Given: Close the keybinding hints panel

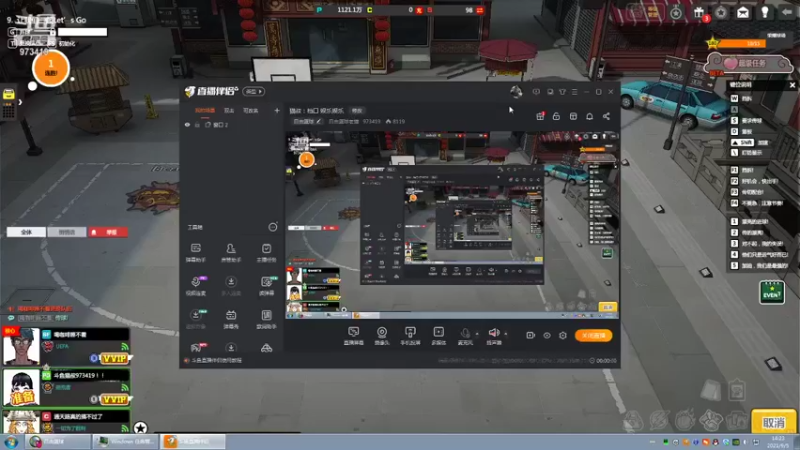Looking at the screenshot, I should coord(792,85).
